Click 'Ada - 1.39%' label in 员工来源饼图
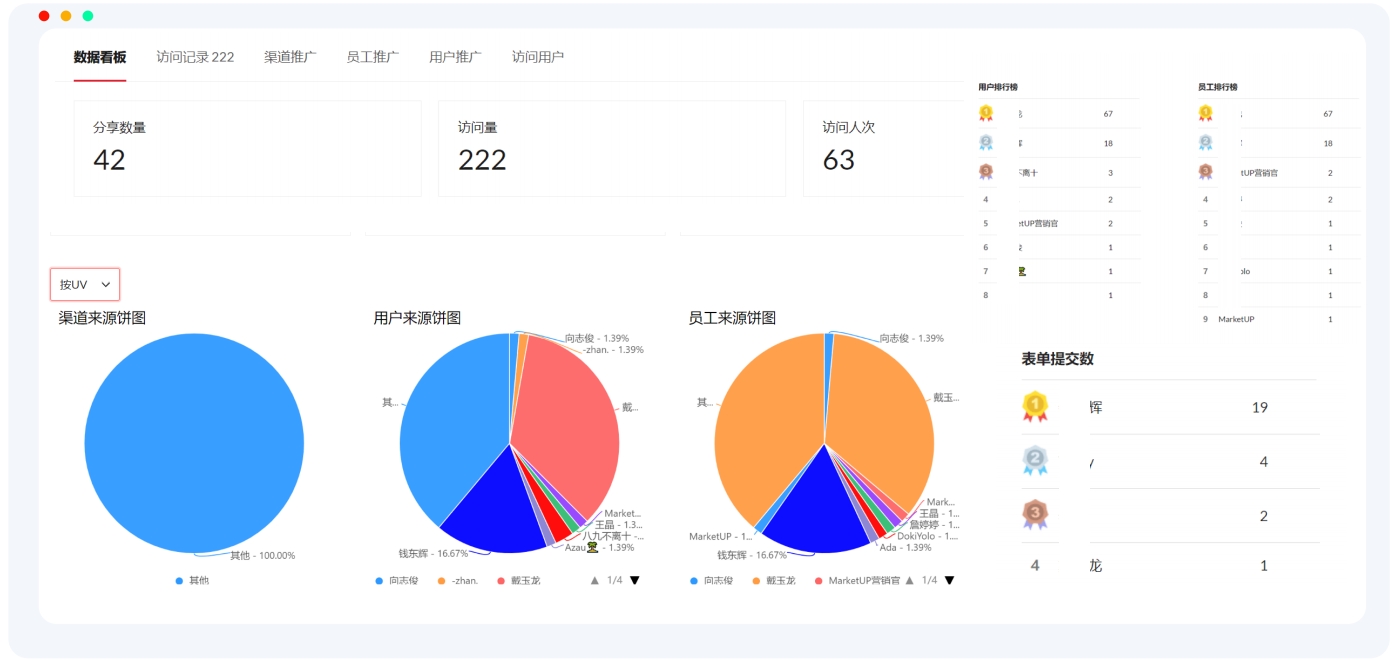Viewport: 1393px width, 660px height. (x=905, y=547)
